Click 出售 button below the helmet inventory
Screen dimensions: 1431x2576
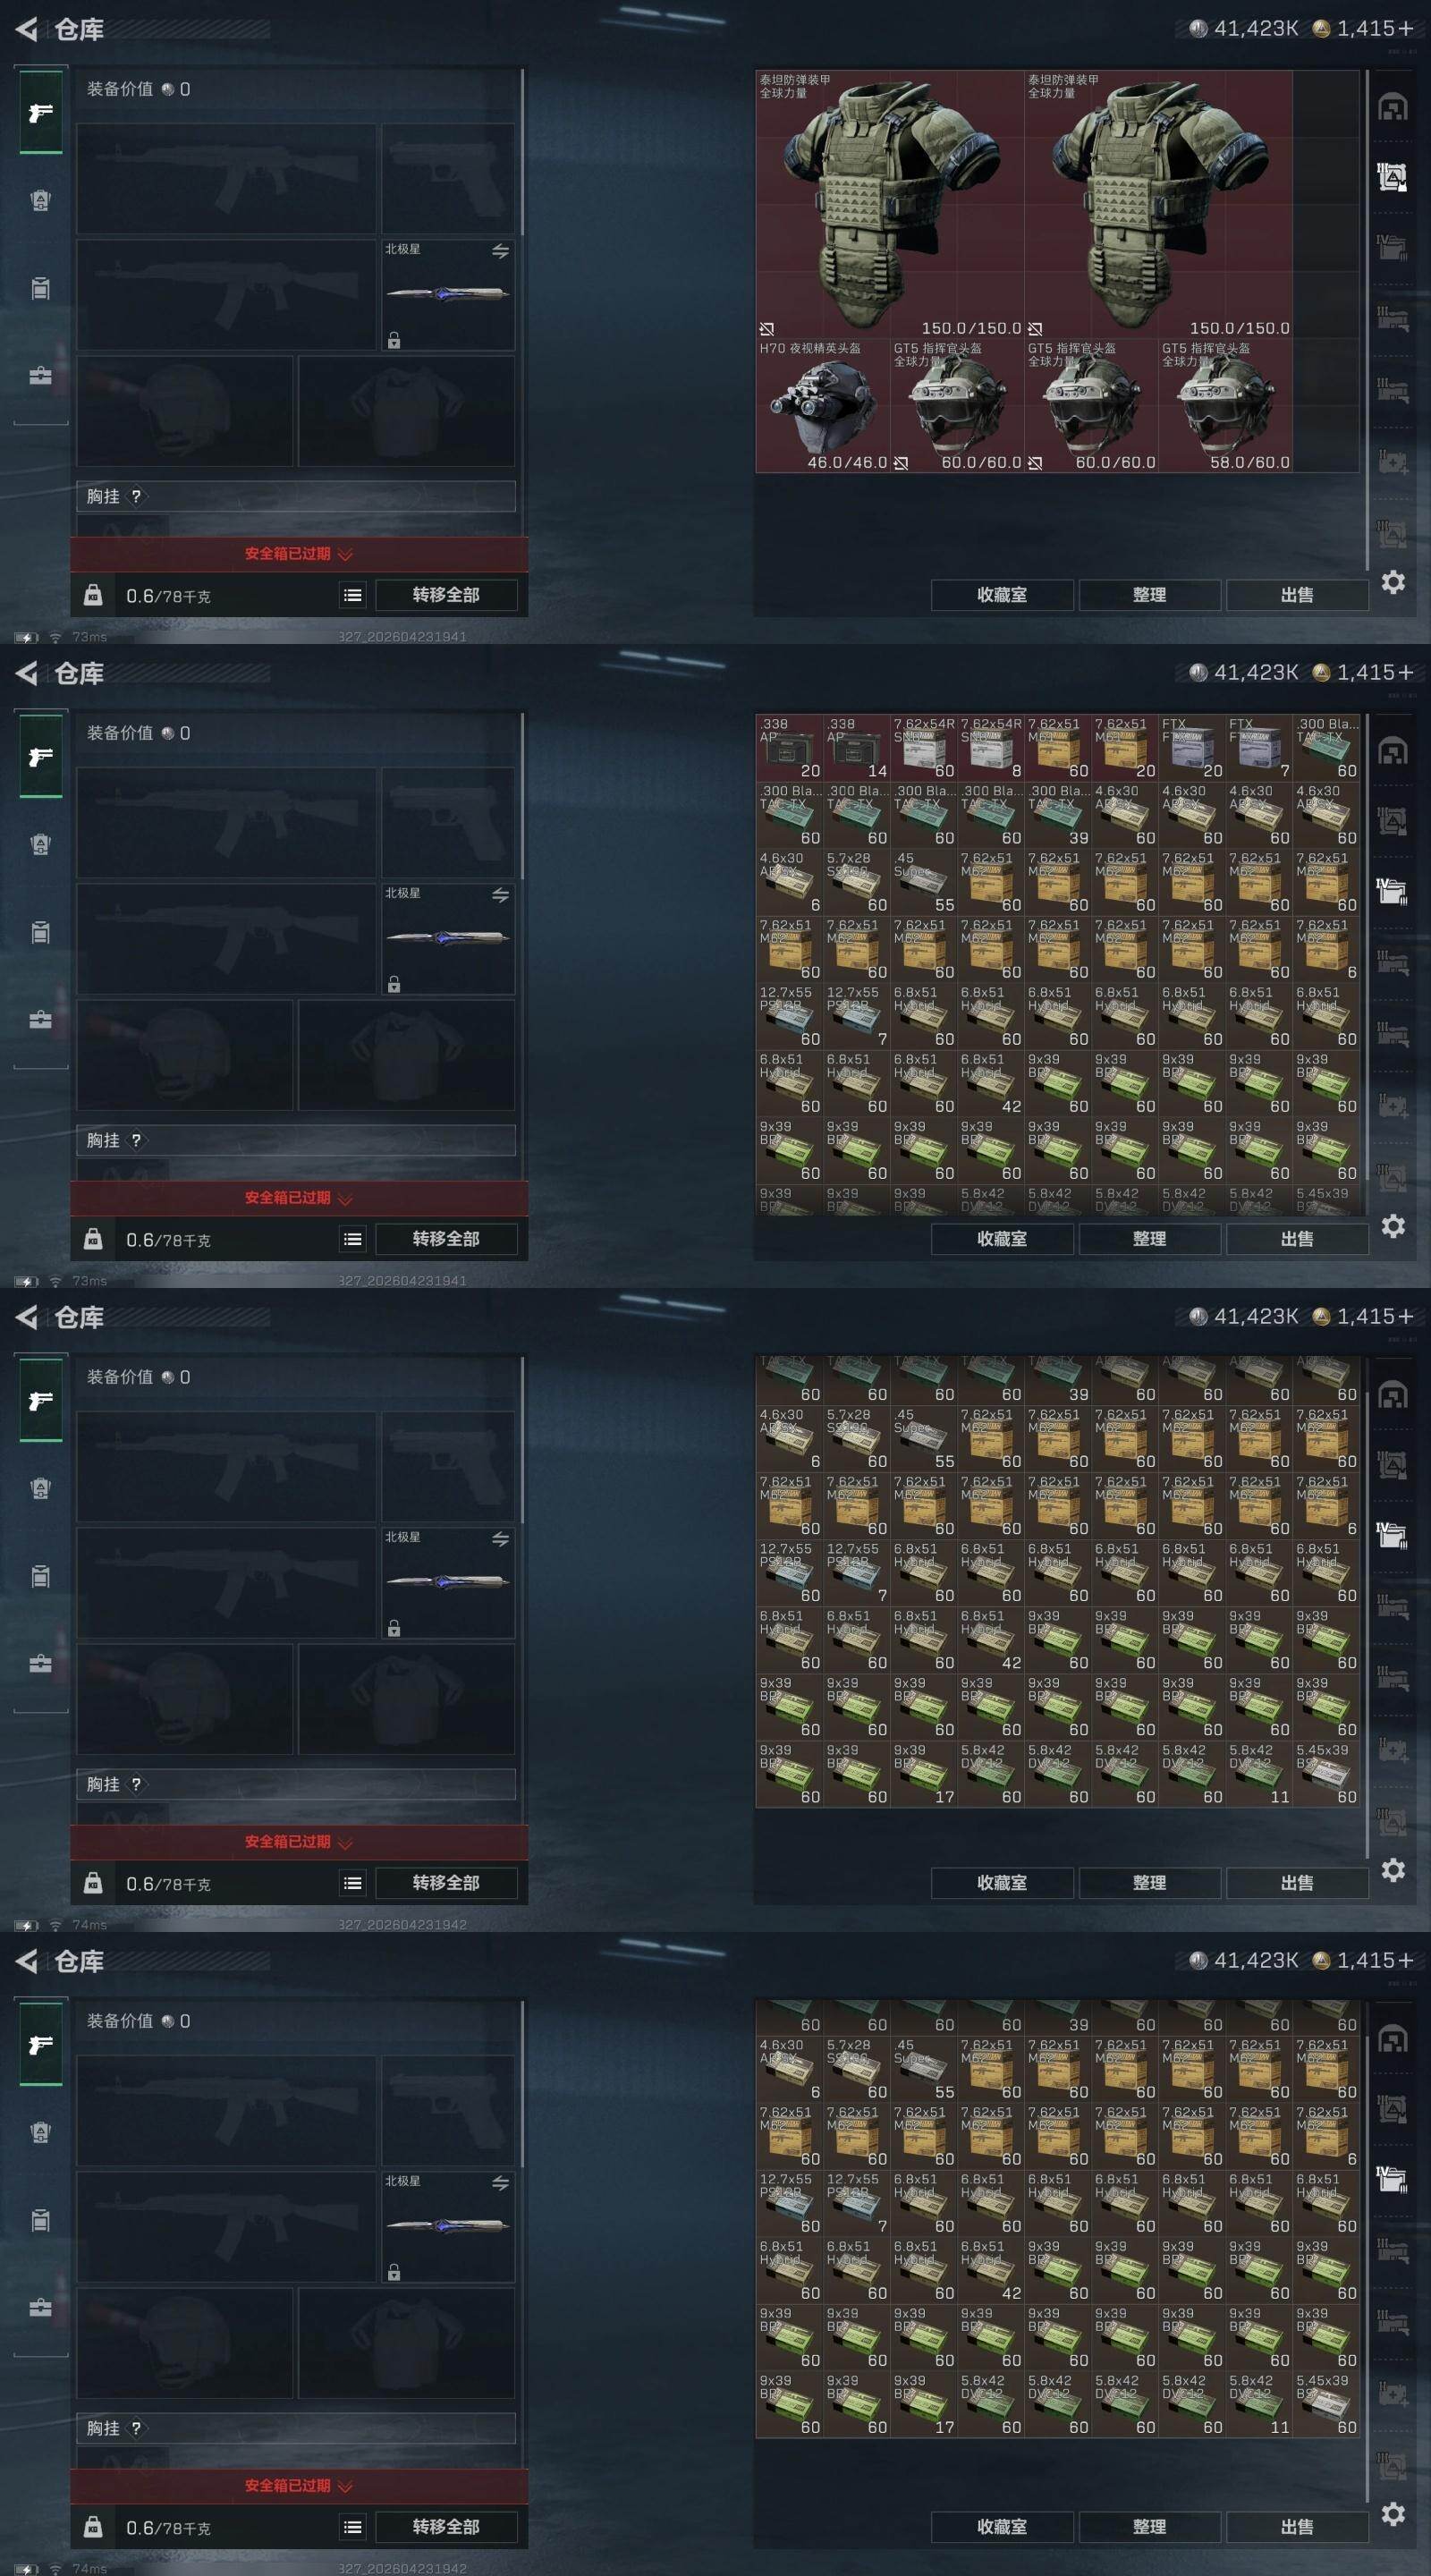1297,595
